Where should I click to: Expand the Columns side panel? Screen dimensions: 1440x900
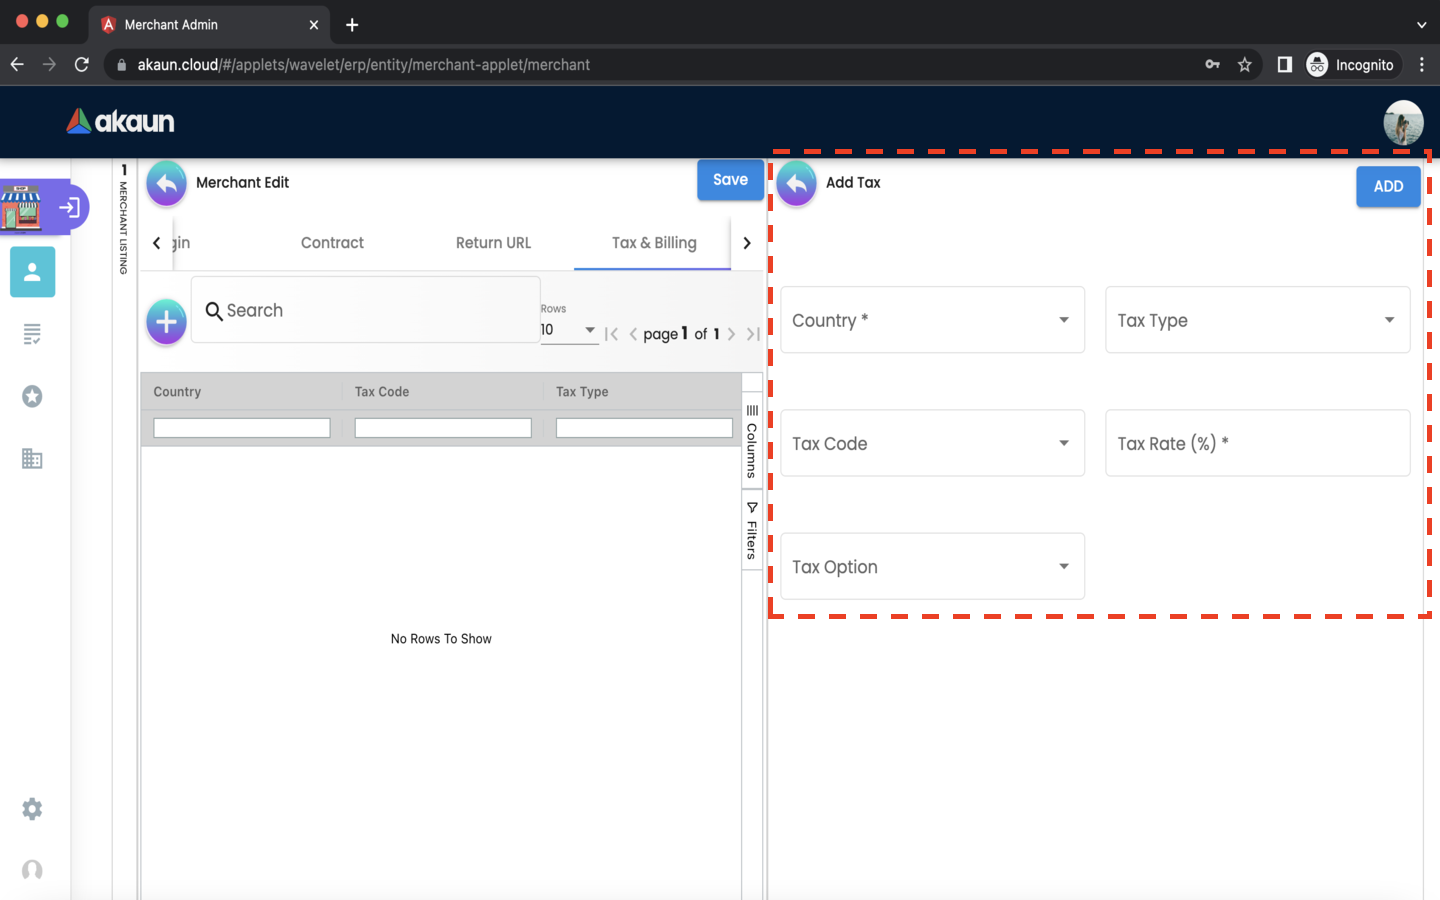tap(752, 442)
